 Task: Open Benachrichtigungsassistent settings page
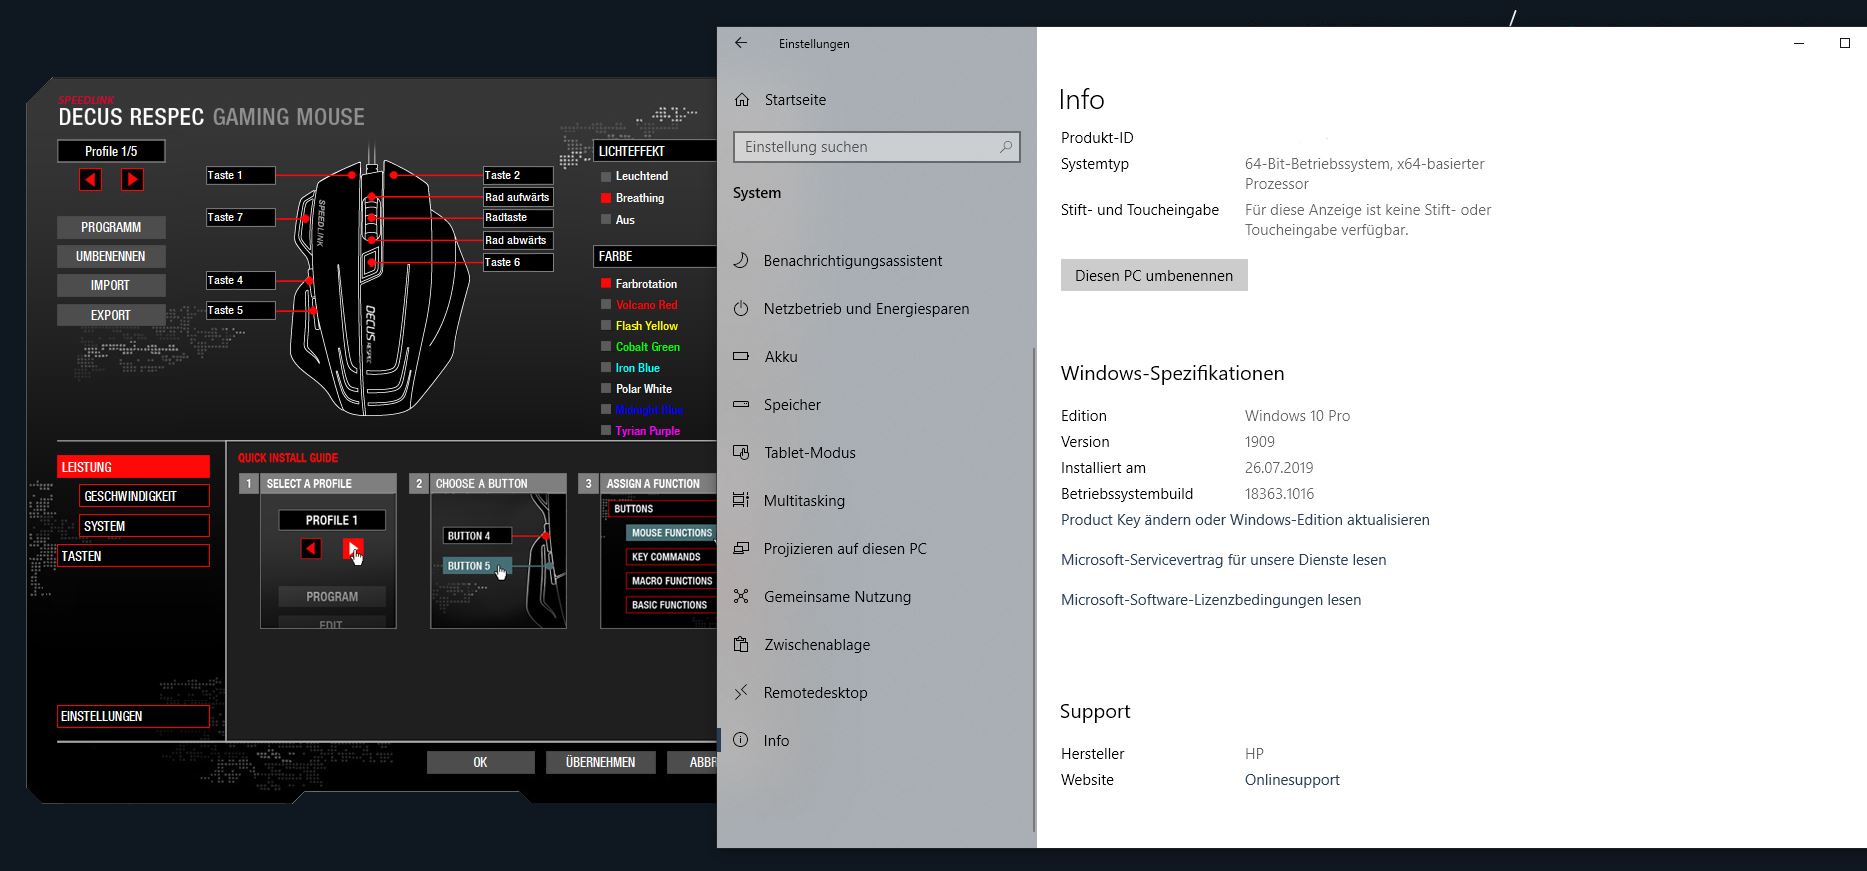tap(853, 261)
